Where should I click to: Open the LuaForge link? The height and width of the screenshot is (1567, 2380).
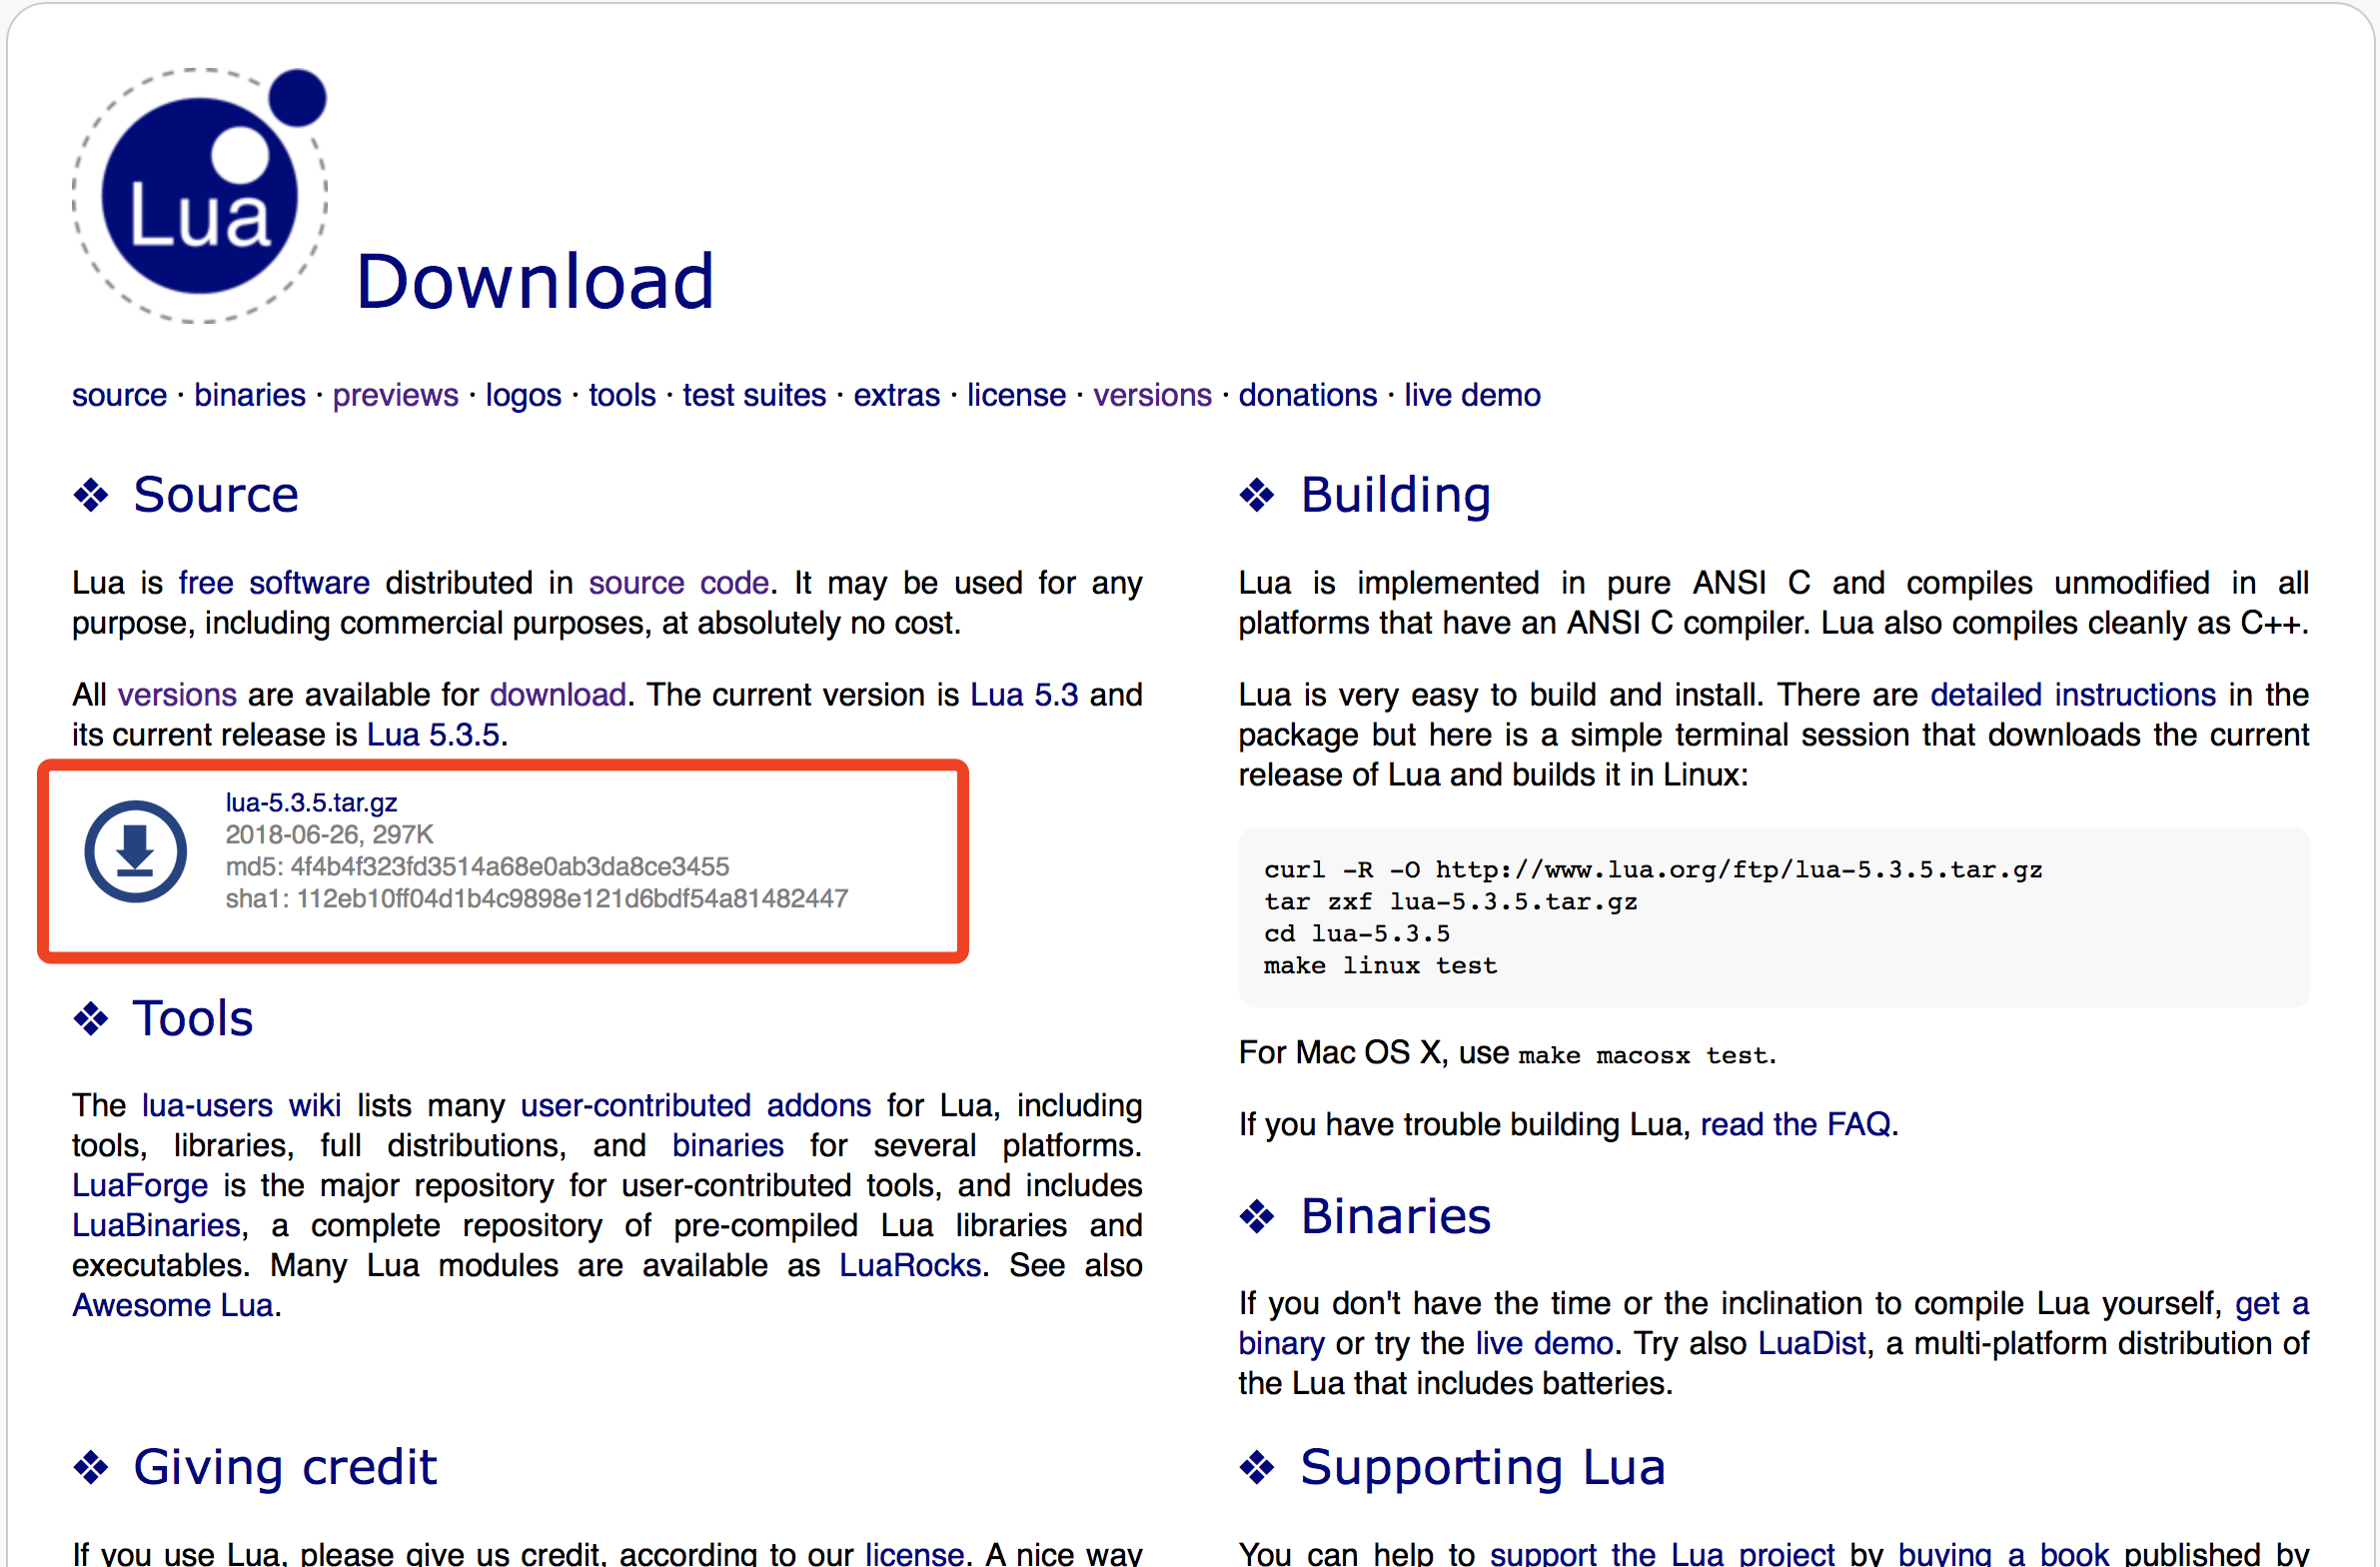(x=140, y=1185)
